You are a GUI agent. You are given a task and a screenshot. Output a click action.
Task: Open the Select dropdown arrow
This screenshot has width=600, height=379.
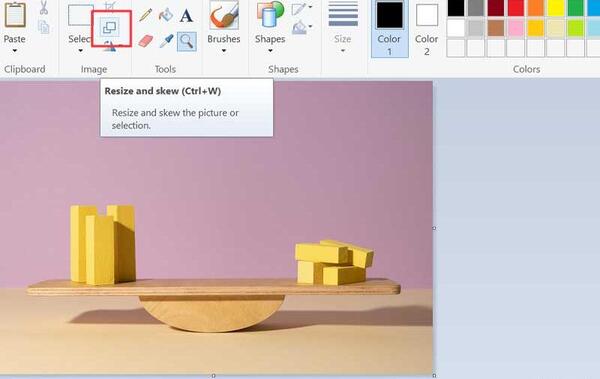tap(81, 51)
